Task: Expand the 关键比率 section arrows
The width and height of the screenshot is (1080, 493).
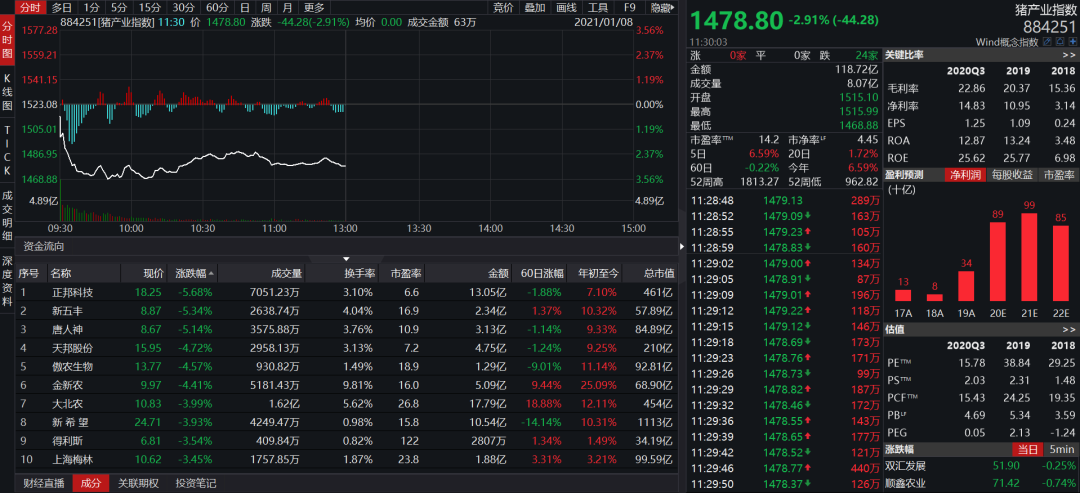Action: (1066, 55)
